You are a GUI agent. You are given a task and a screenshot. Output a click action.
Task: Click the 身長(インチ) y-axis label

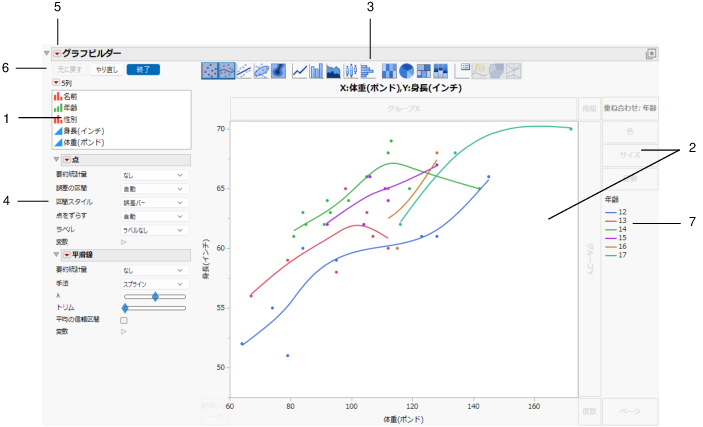(206, 259)
